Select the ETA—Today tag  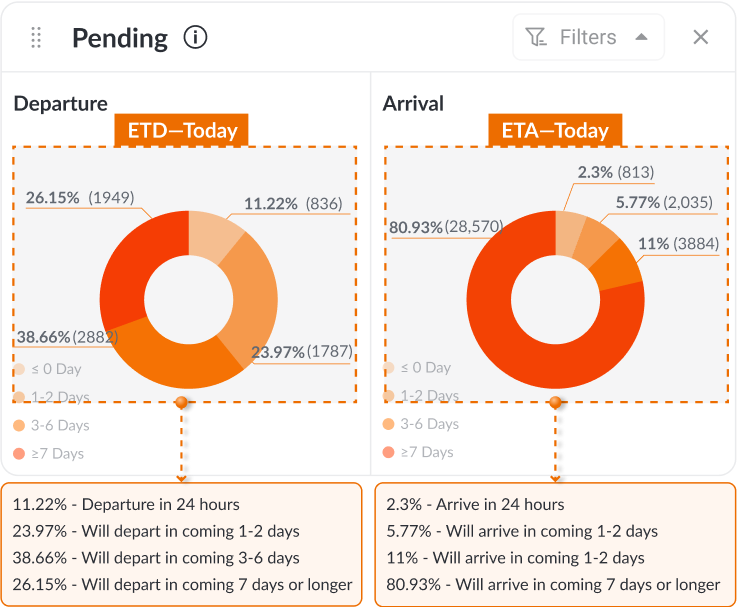point(555,131)
